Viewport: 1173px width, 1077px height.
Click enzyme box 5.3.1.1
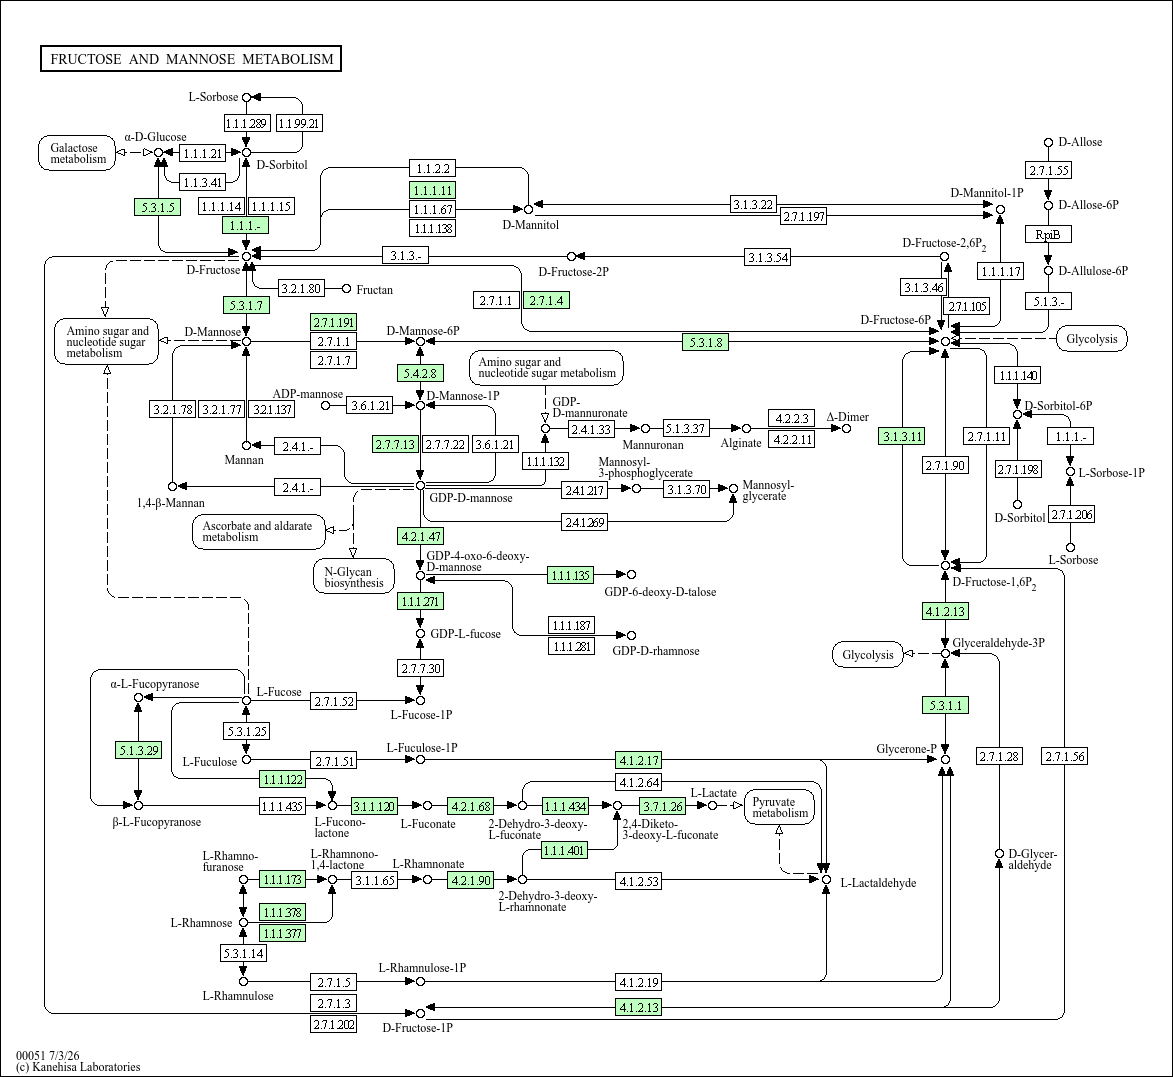coord(946,705)
